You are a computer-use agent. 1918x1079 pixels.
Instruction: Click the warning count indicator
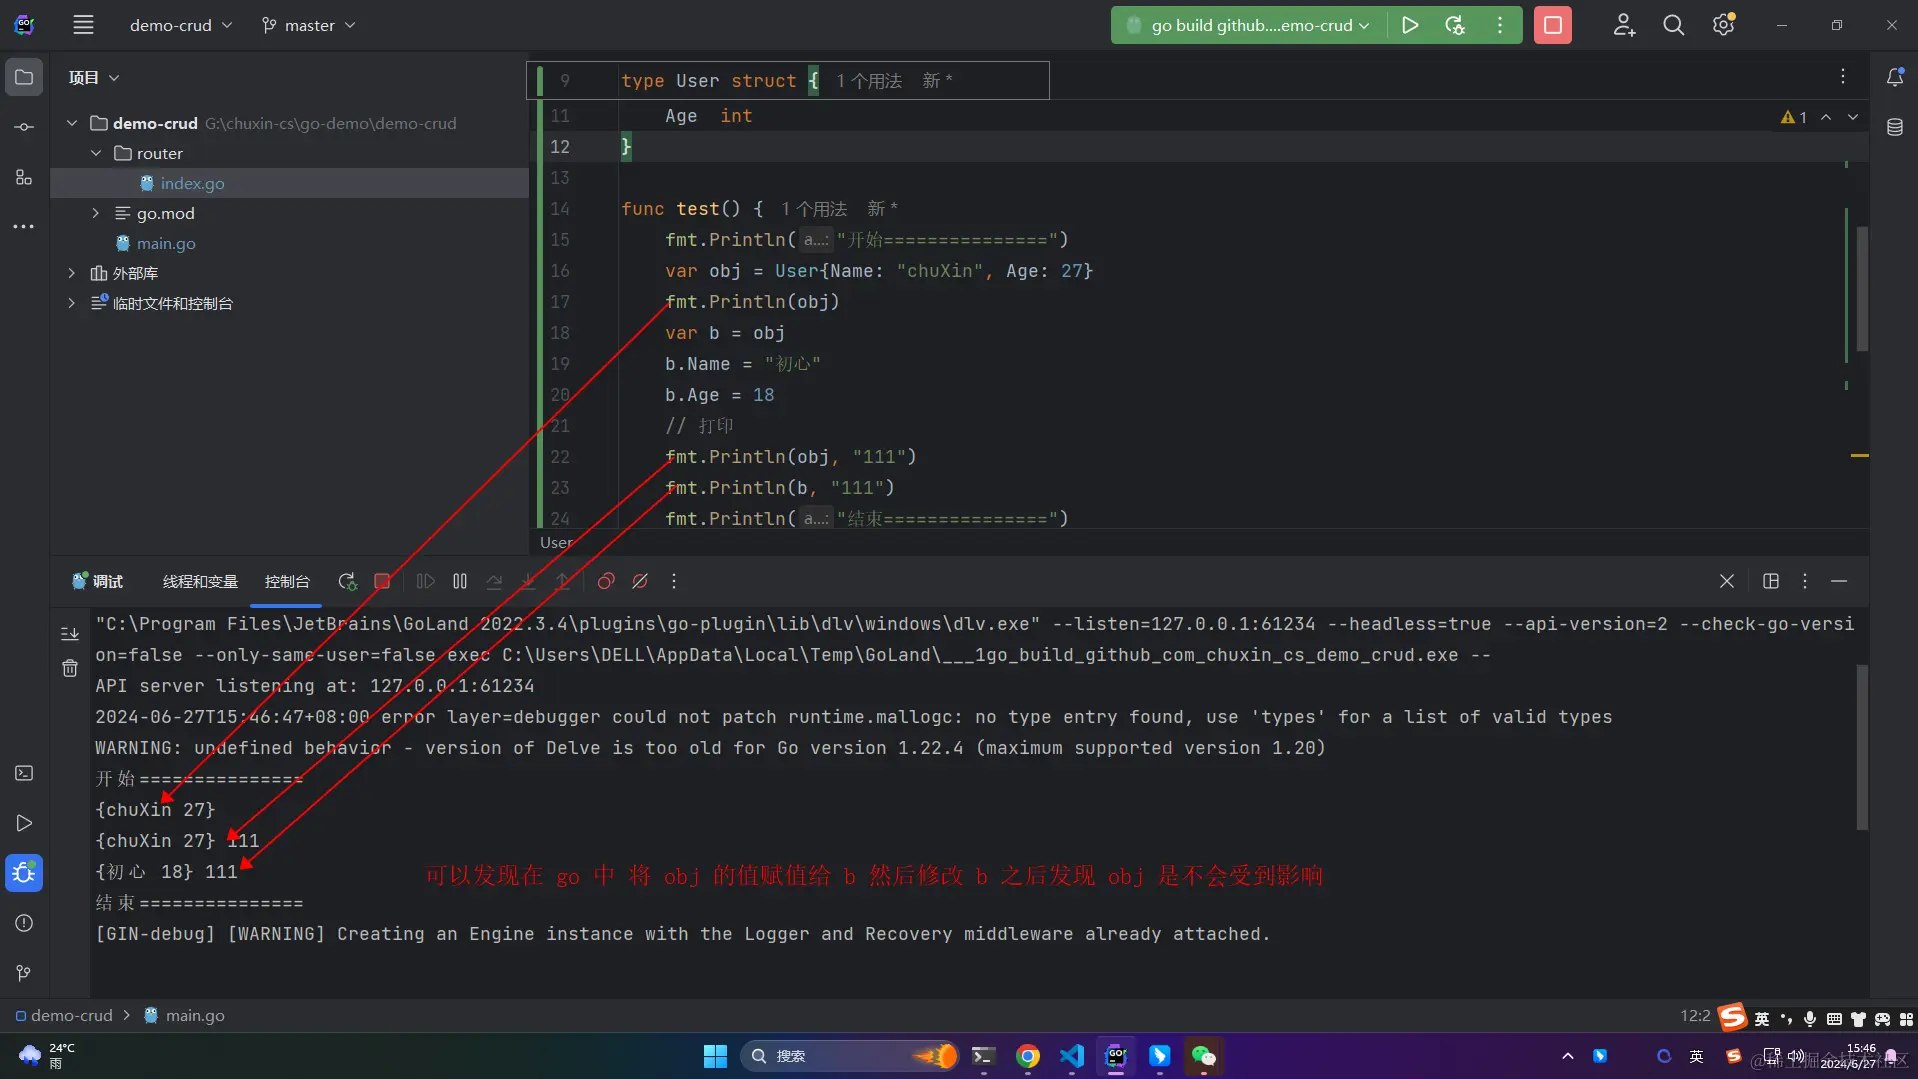tap(1794, 117)
